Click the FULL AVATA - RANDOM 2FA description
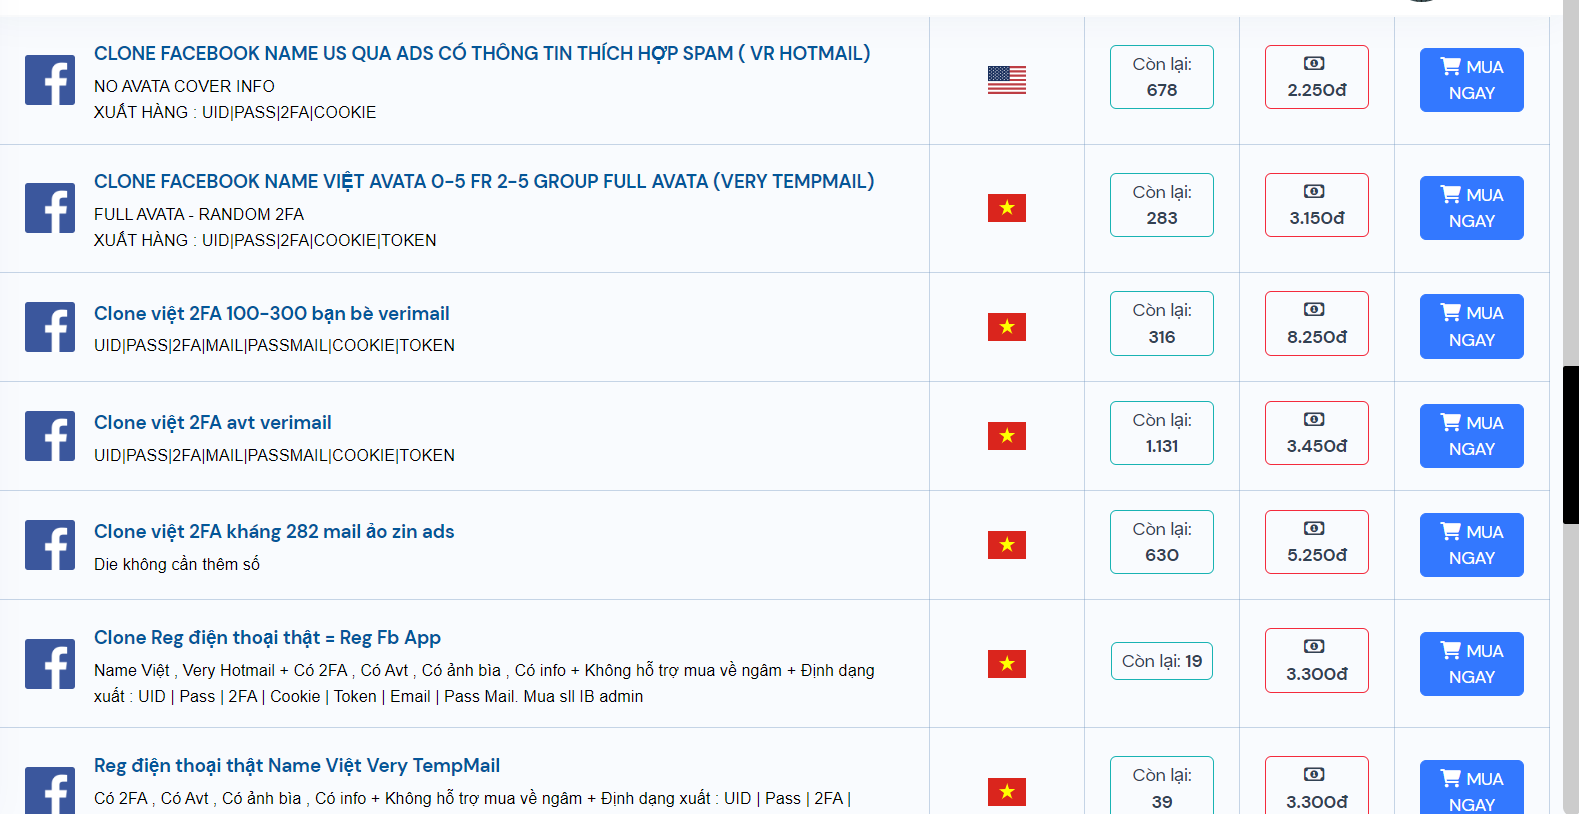Viewport: 1579px width, 814px height. [199, 214]
